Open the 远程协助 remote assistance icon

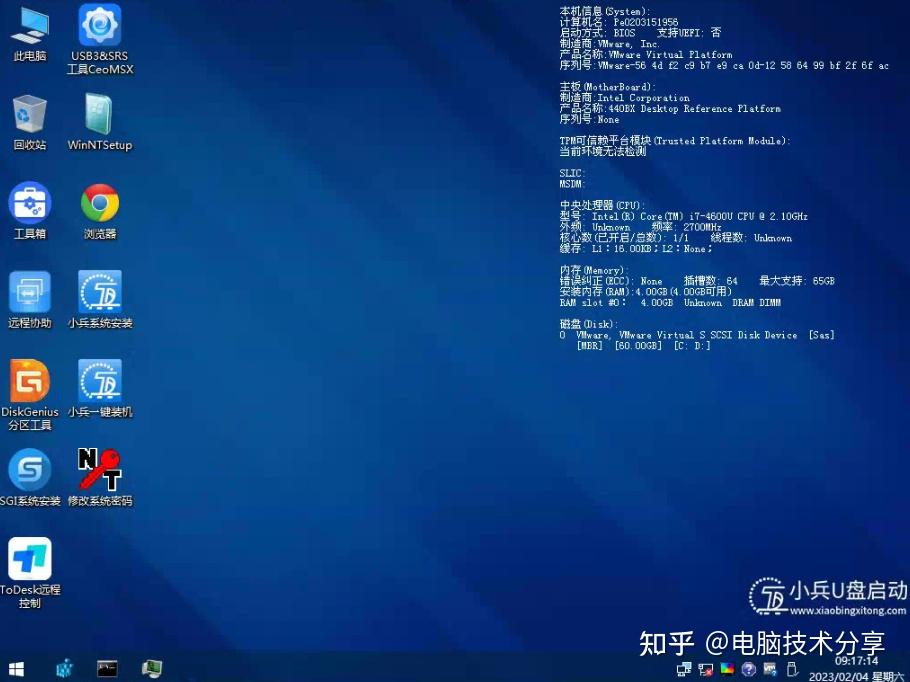click(x=30, y=300)
